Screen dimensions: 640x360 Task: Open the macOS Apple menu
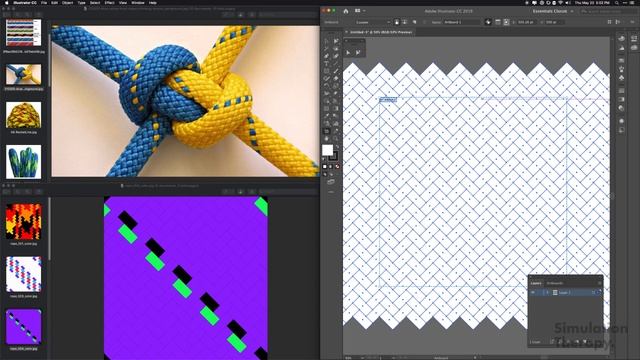[x=7, y=2]
